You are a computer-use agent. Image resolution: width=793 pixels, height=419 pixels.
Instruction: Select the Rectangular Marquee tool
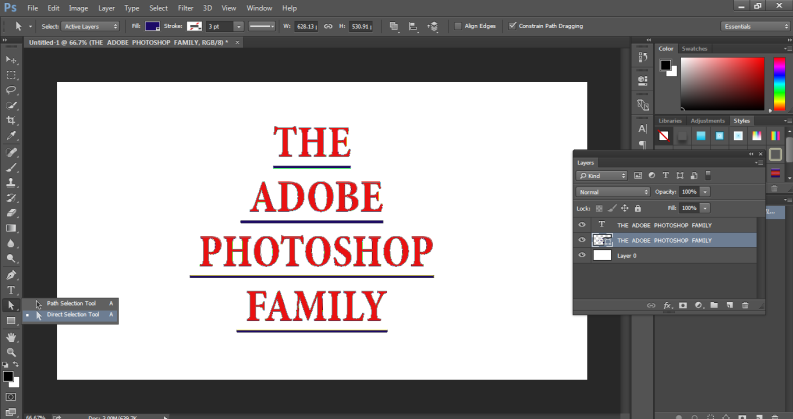11,75
